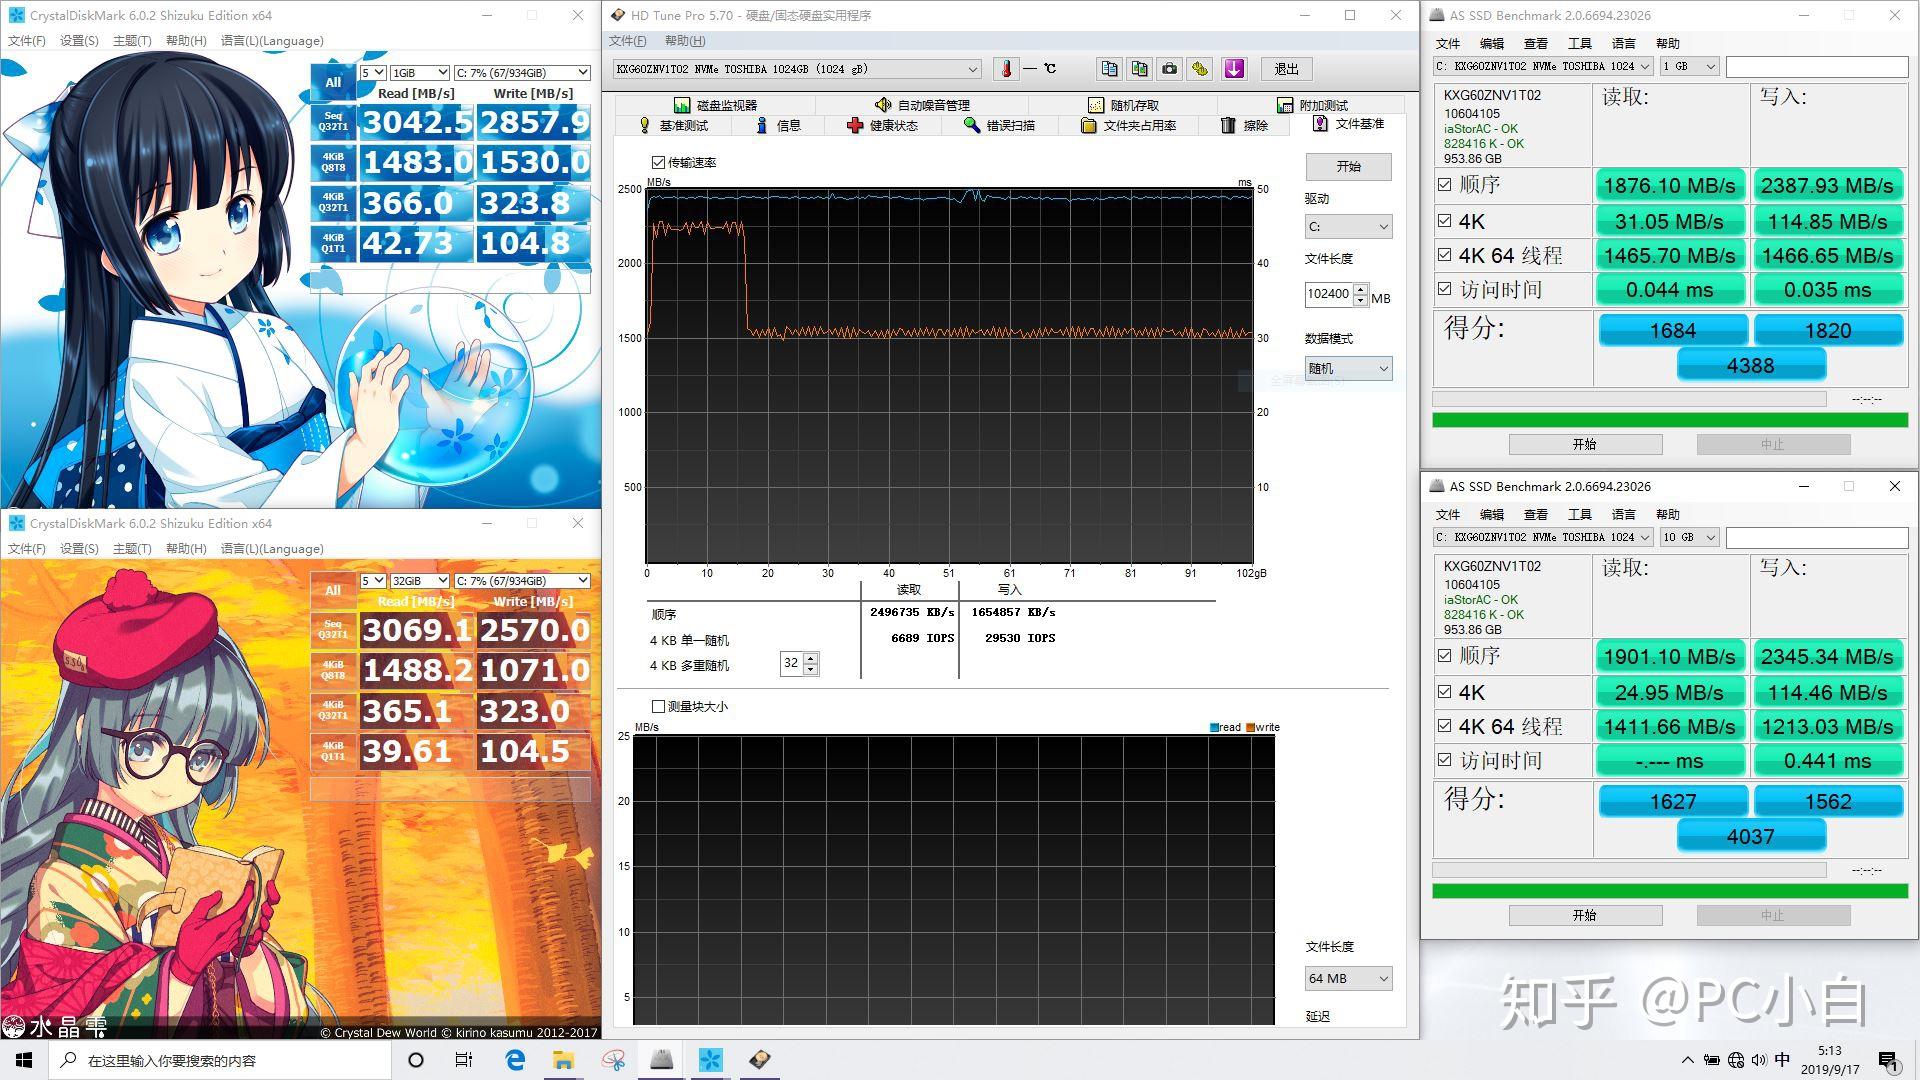This screenshot has width=1920, height=1080.
Task: Switch to the 健康状态 tab
Action: [x=881, y=125]
